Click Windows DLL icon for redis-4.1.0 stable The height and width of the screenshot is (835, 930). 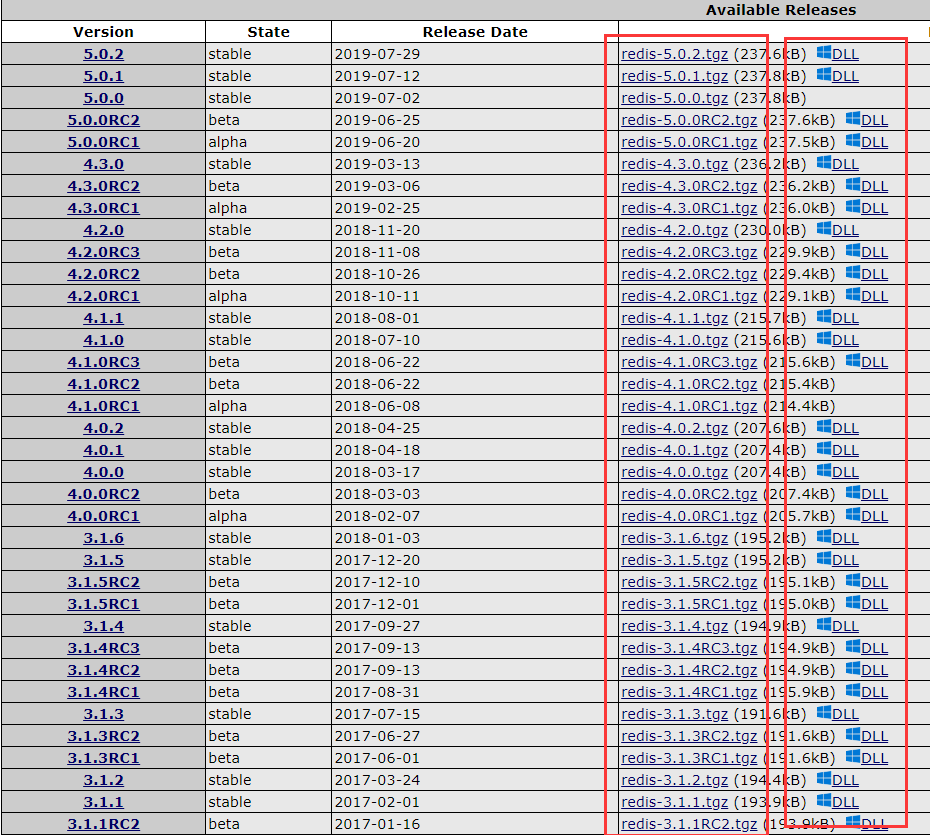(x=824, y=338)
